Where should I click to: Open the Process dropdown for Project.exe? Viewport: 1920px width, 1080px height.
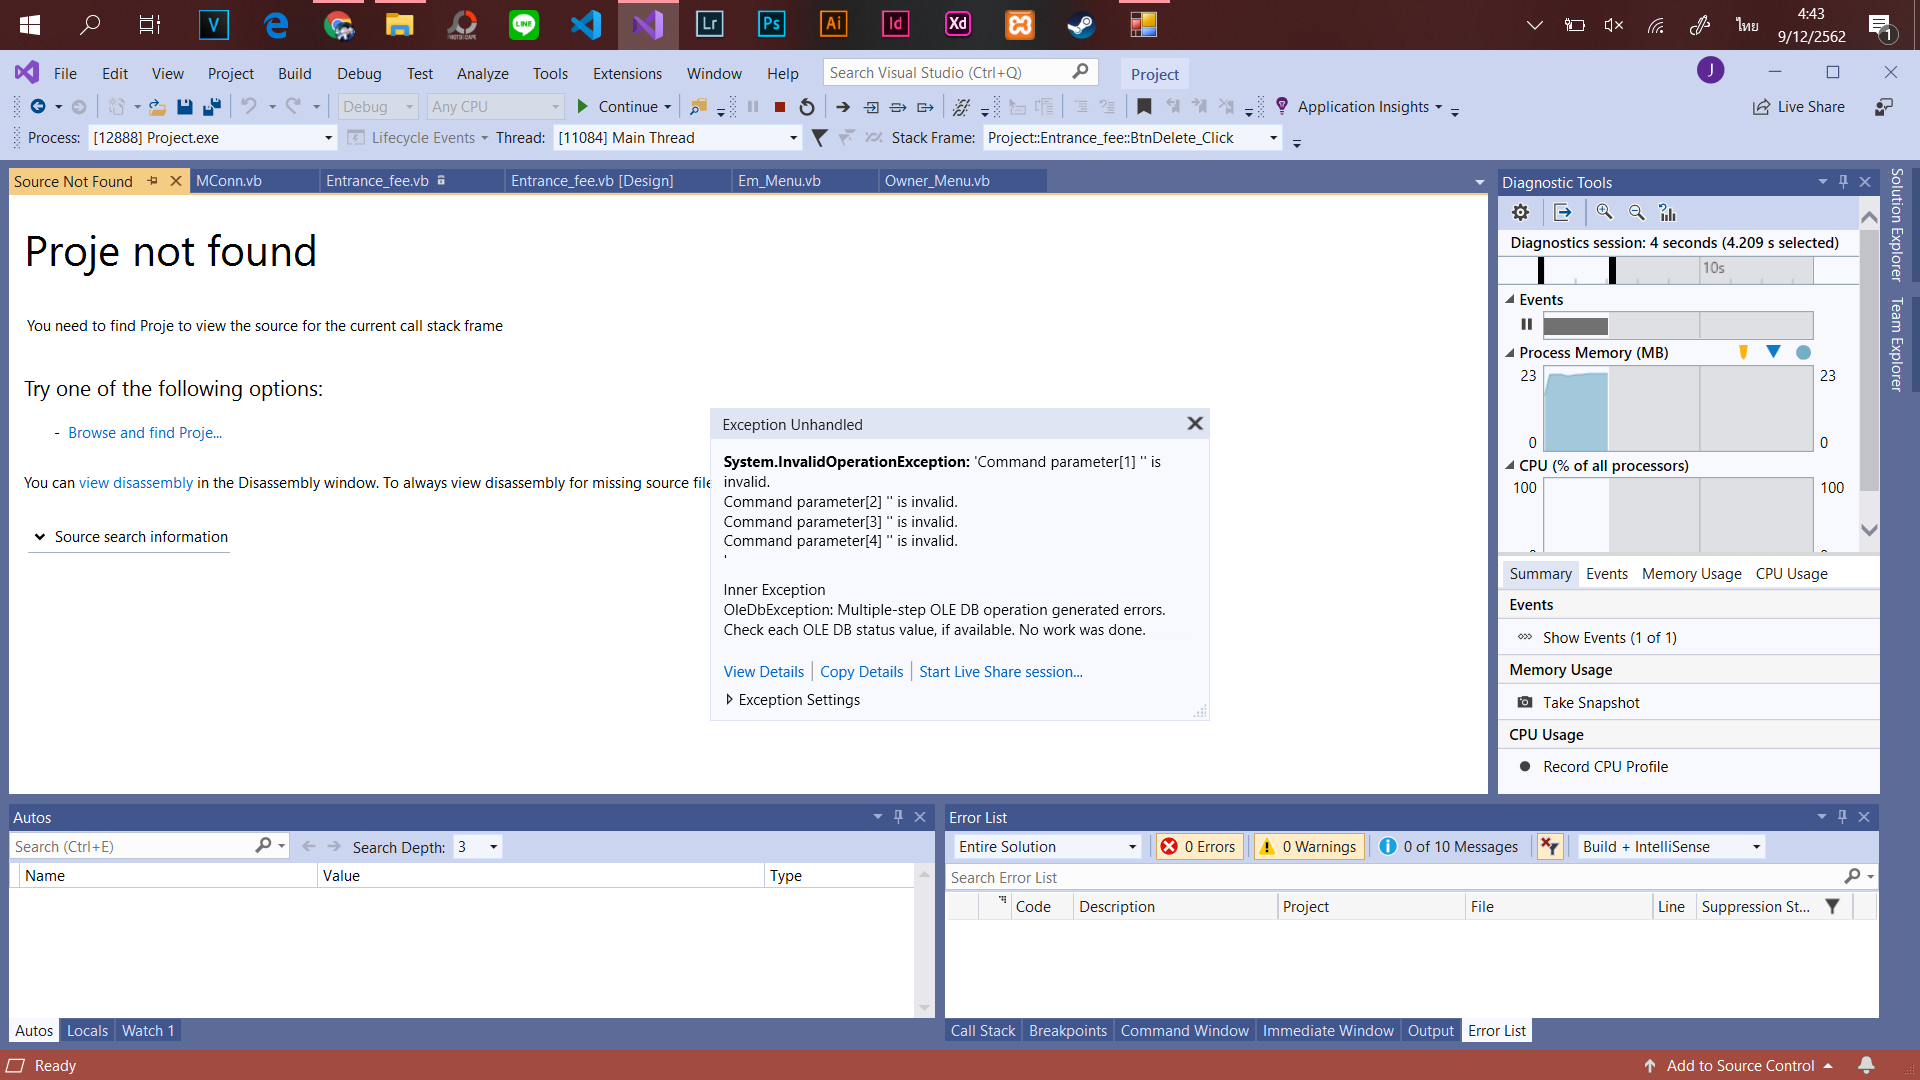[x=328, y=138]
